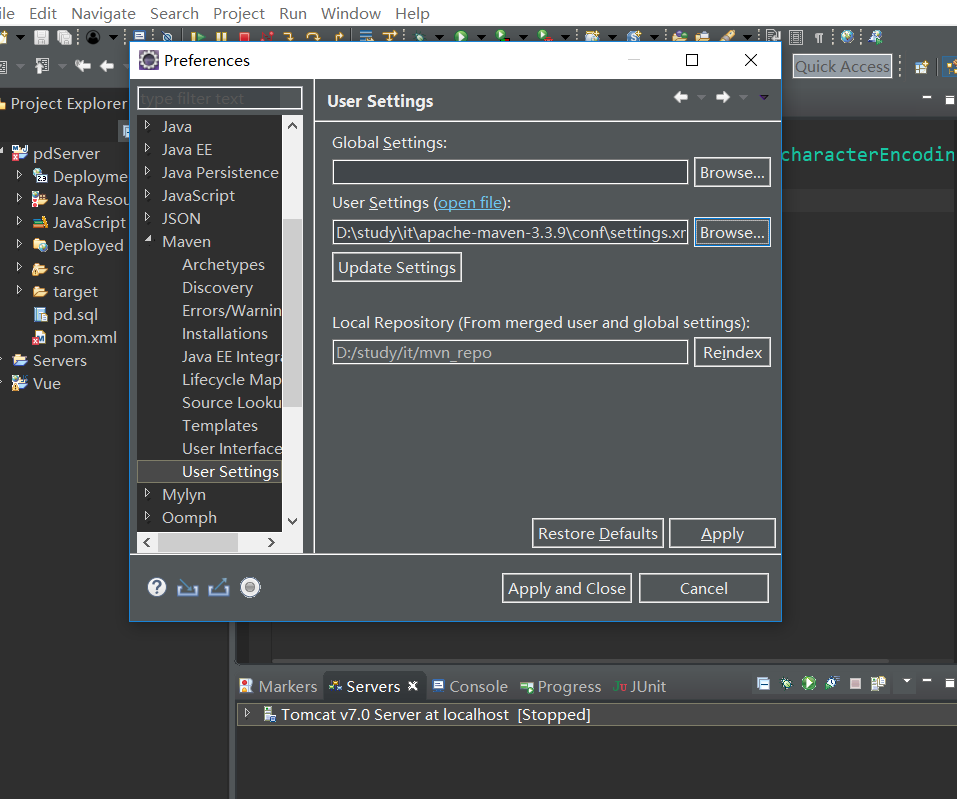957x799 pixels.
Task: Click the preferences tree horizontal scrollbar thumb
Action: [x=198, y=542]
